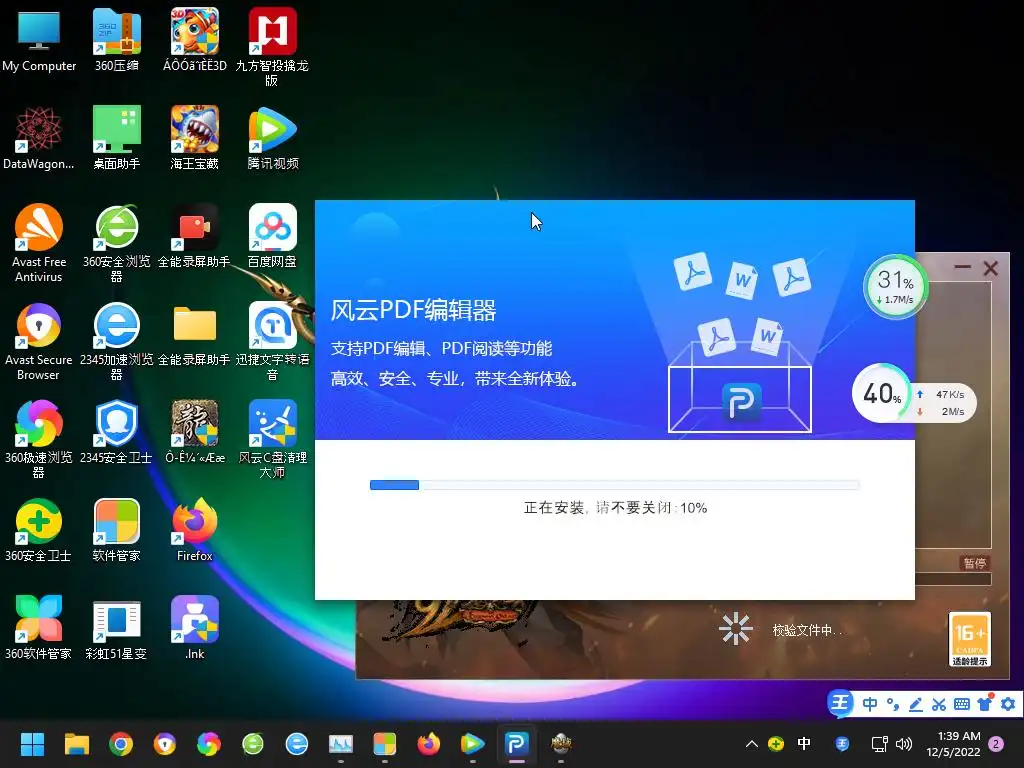Open Firefox from the taskbar
This screenshot has height=768, width=1024.
[x=428, y=744]
